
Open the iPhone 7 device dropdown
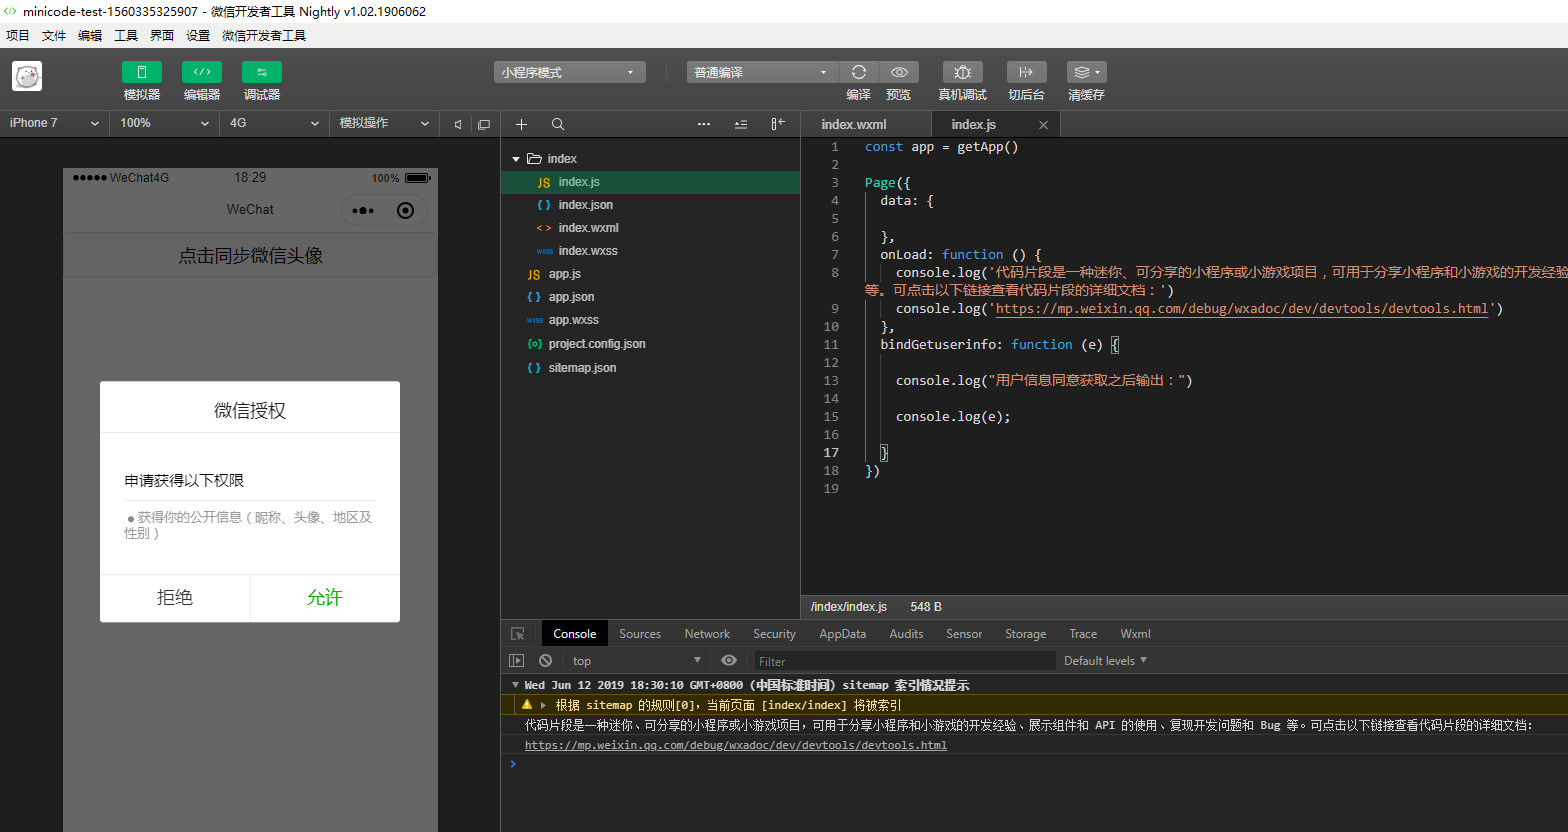(x=54, y=123)
